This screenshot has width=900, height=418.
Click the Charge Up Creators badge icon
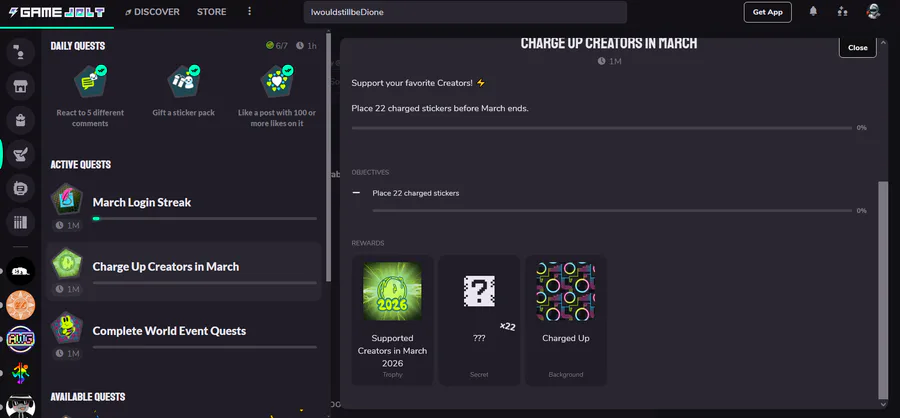[x=67, y=264]
